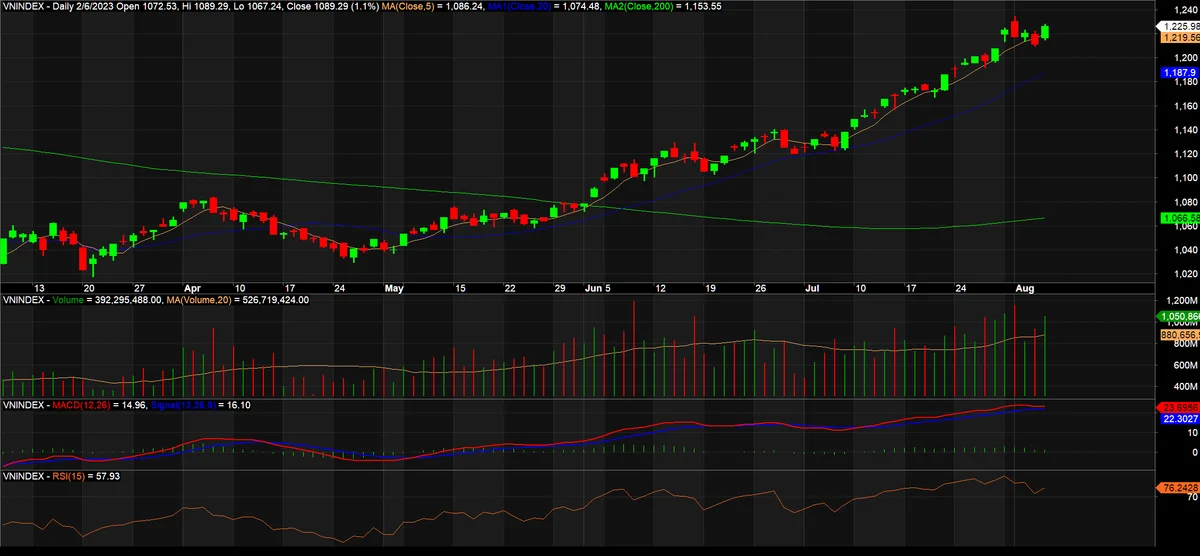The height and width of the screenshot is (556, 1200).
Task: Click the orange 880,656 volume MA tag
Action: [1179, 335]
